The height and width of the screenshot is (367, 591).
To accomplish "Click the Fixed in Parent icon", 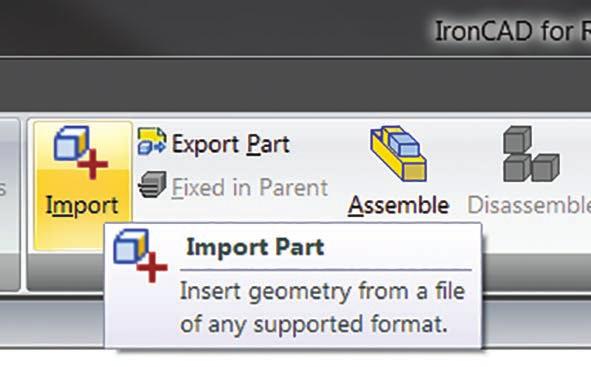I will [152, 185].
